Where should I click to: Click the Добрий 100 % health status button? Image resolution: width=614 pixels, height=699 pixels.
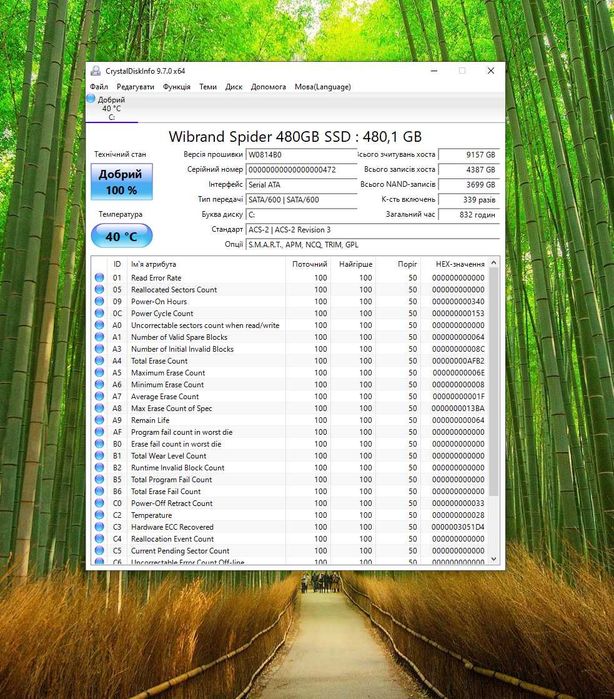click(121, 181)
